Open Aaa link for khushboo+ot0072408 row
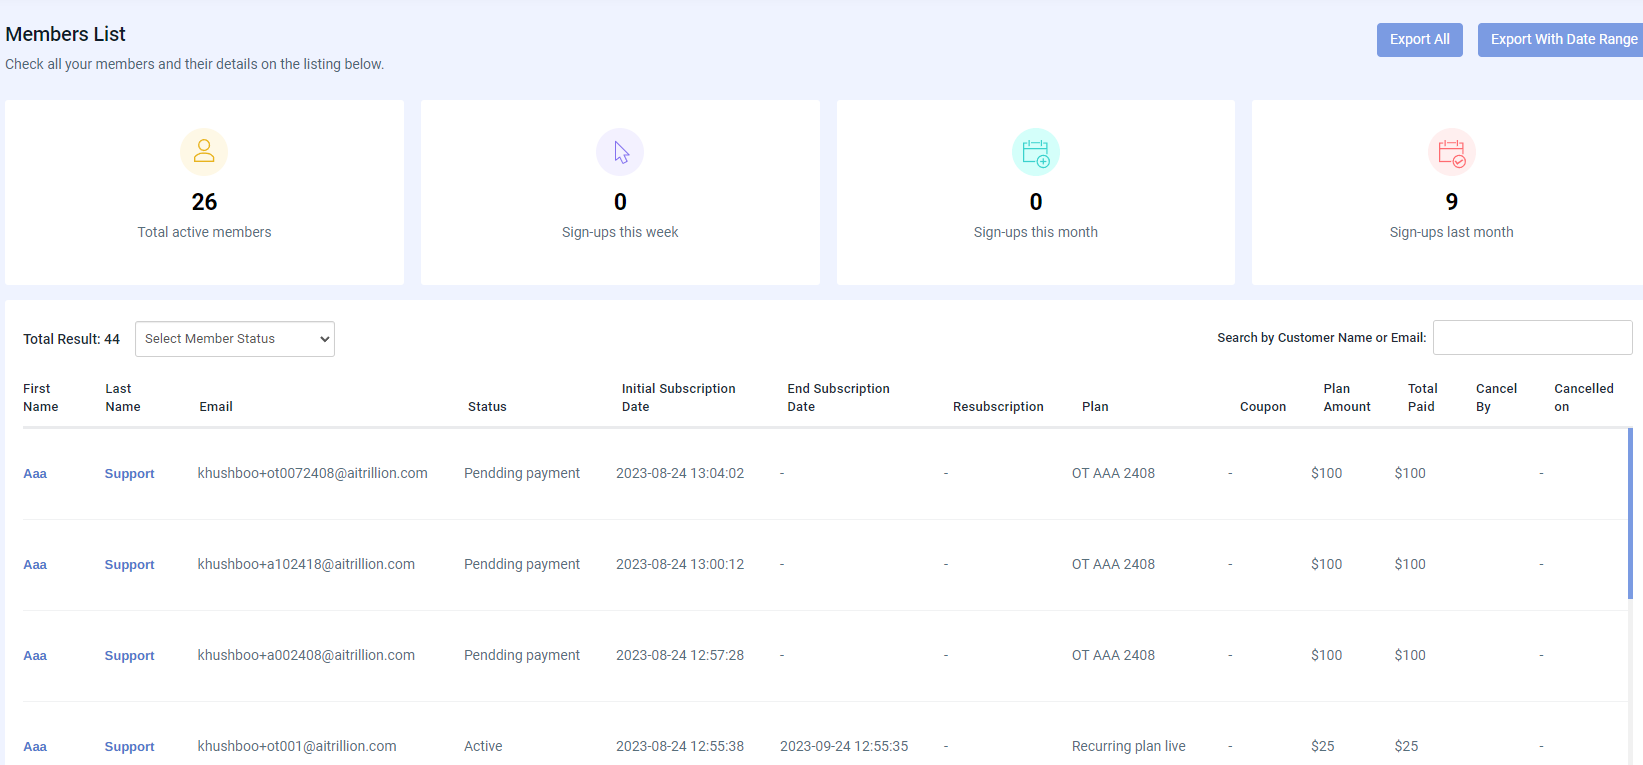The image size is (1643, 765). [x=35, y=474]
